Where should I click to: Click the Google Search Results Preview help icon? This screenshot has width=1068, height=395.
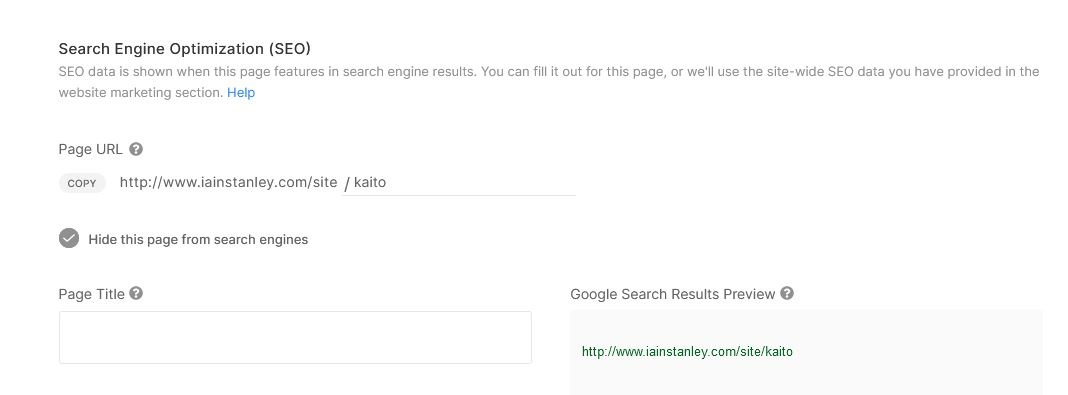pyautogui.click(x=787, y=294)
